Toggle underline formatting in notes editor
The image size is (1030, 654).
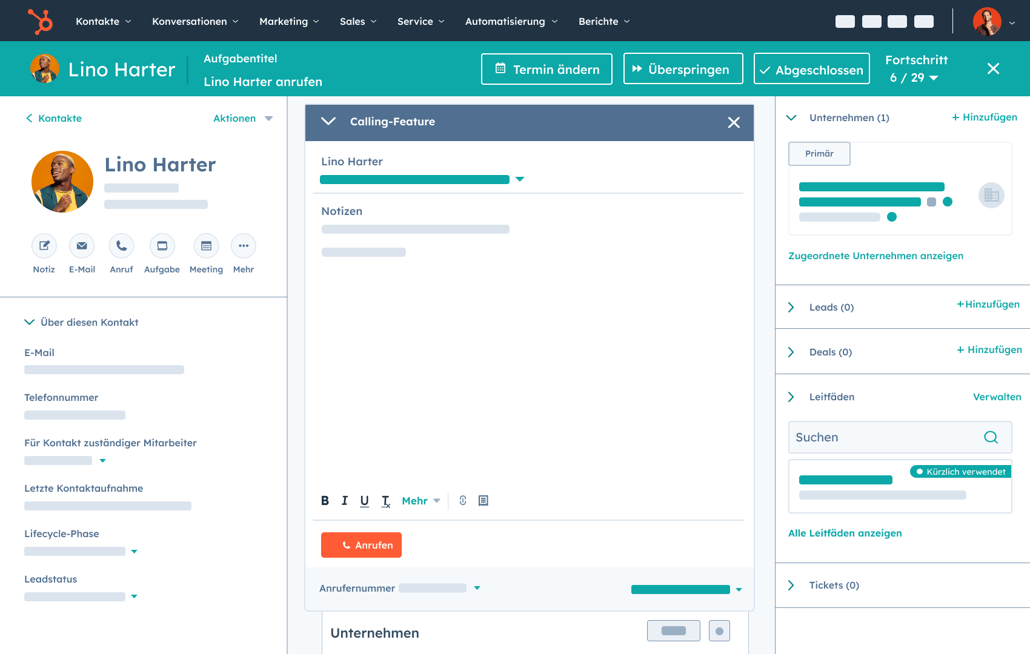(x=364, y=501)
